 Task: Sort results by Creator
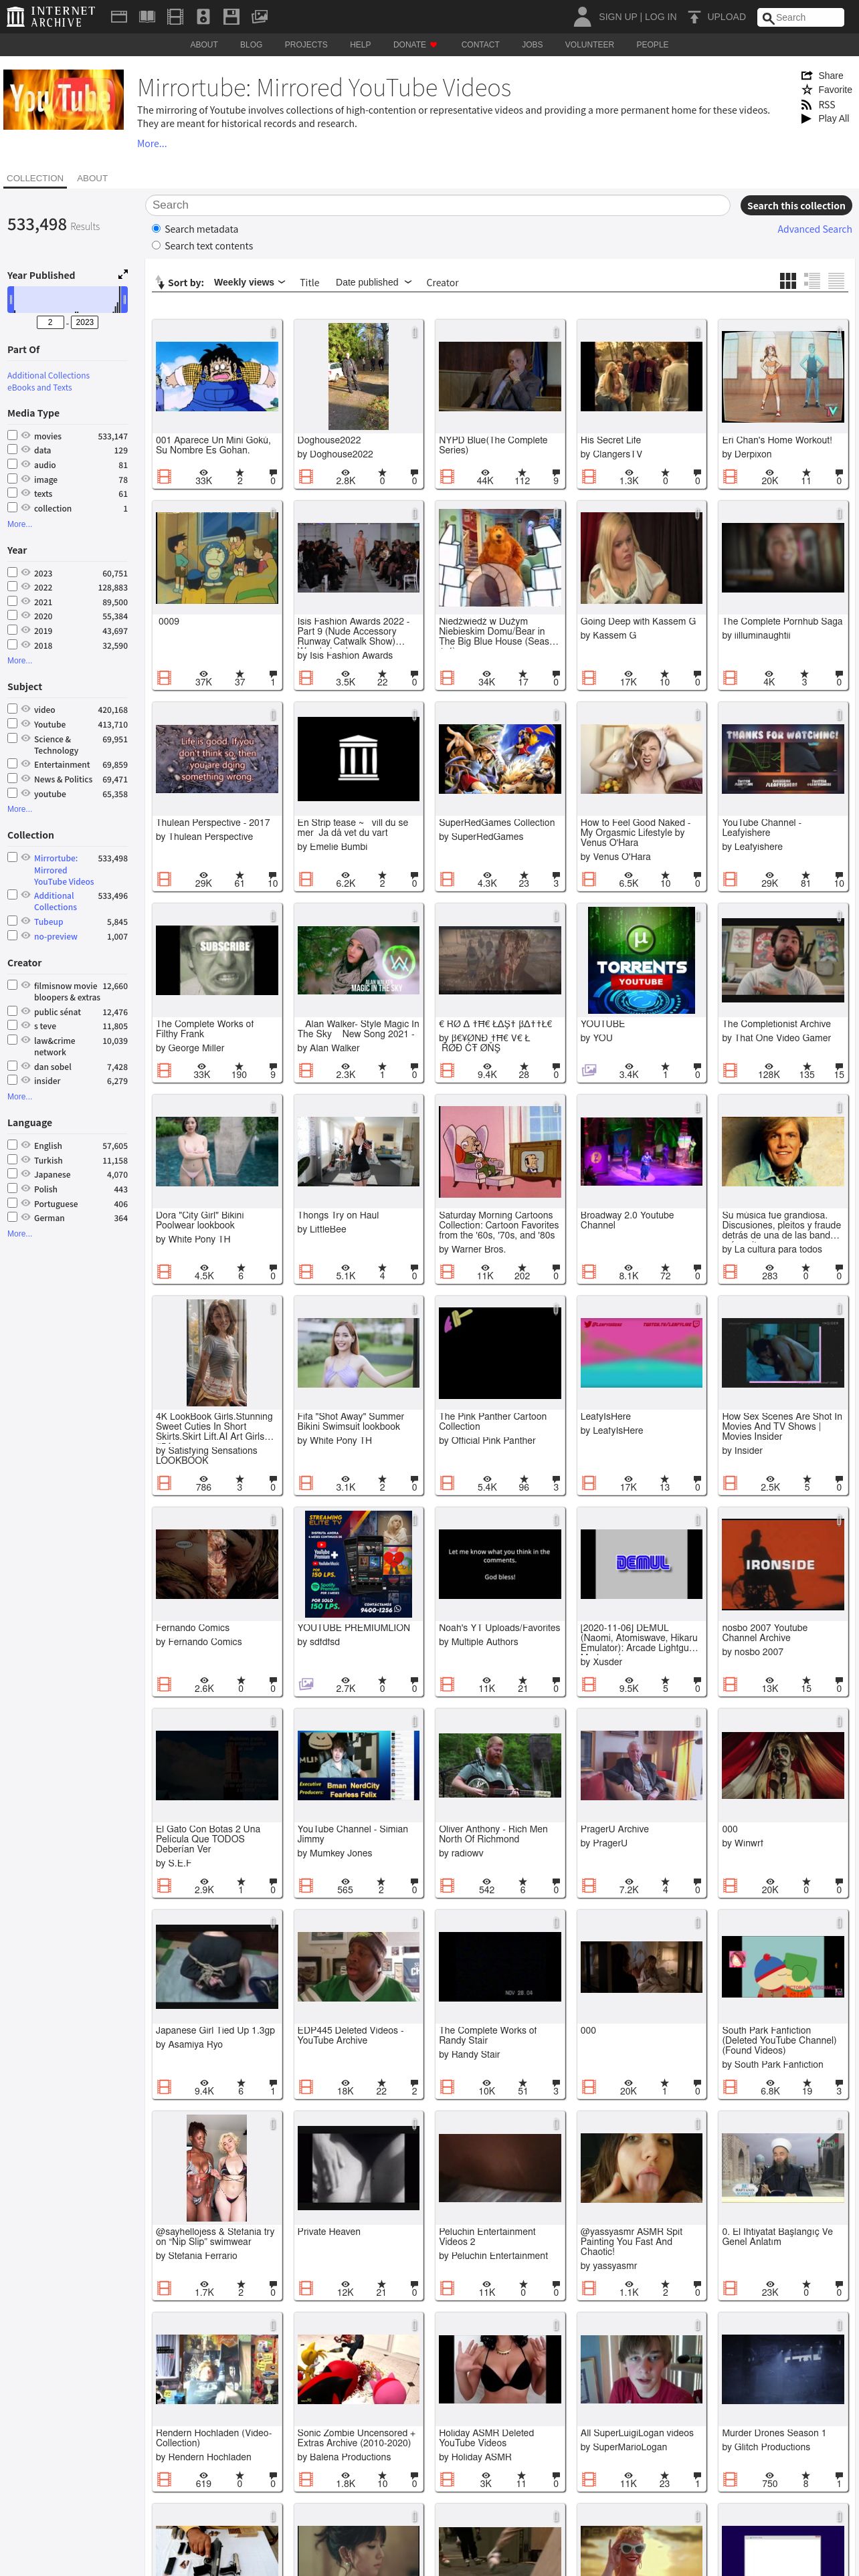[442, 283]
